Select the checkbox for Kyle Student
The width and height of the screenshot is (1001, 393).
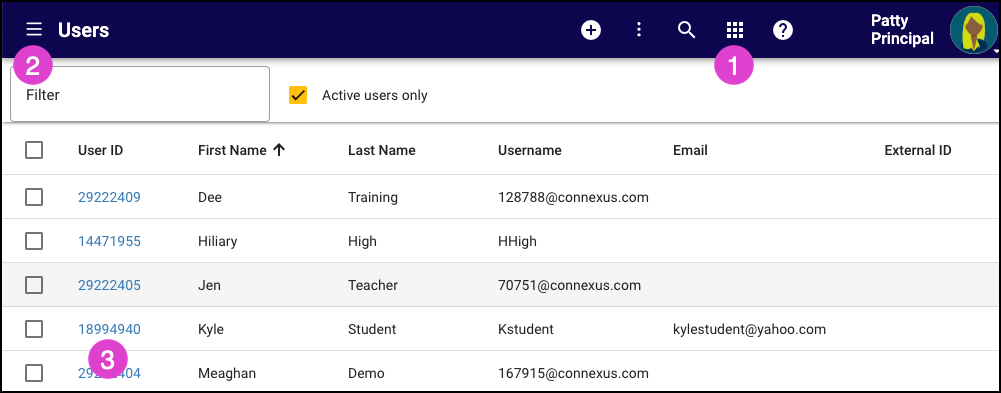pyautogui.click(x=34, y=329)
